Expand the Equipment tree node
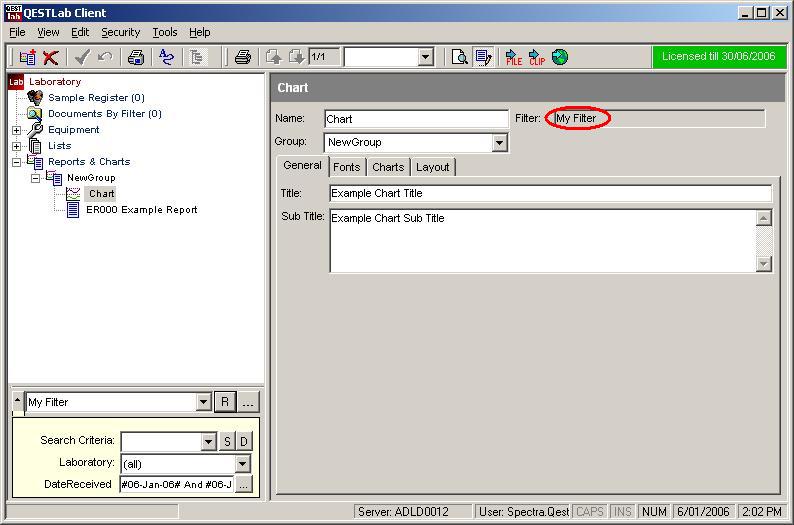 [16, 130]
